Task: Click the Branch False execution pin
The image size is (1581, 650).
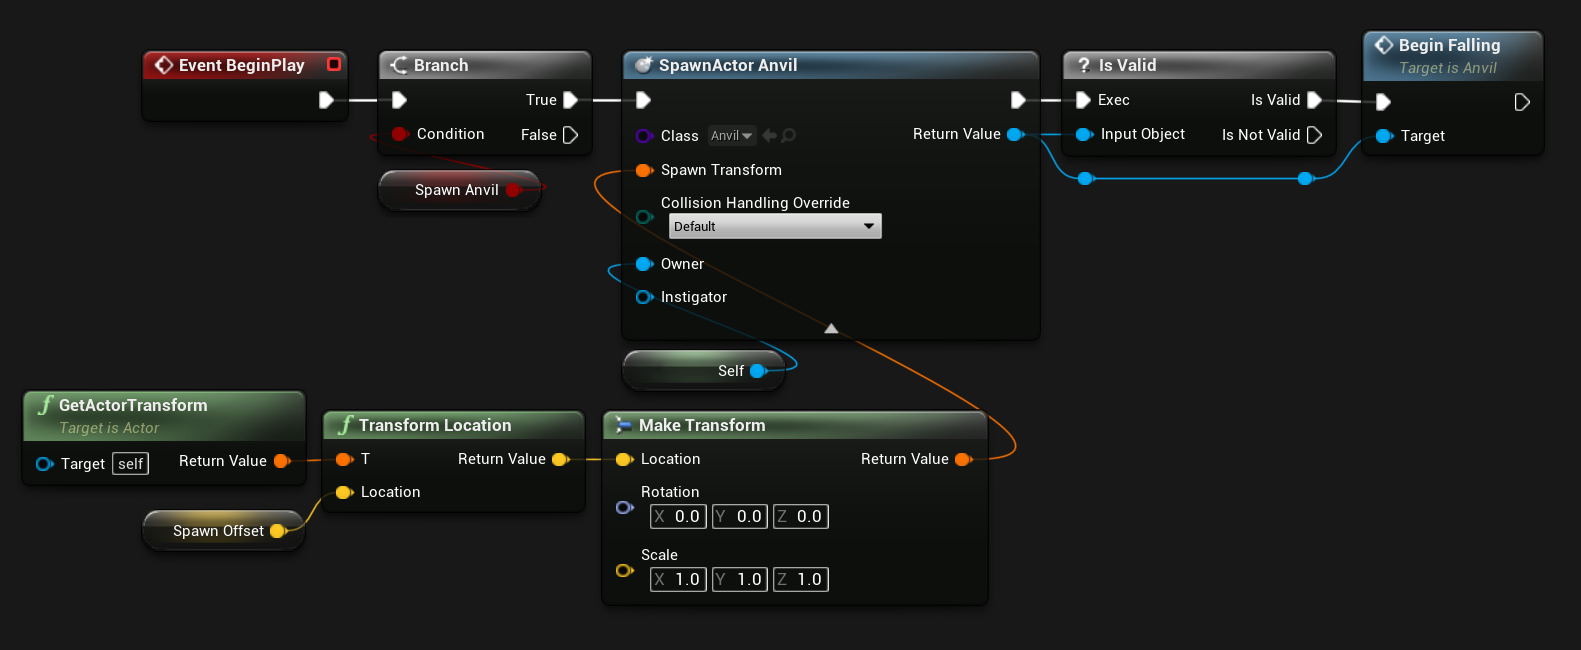Action: (570, 135)
